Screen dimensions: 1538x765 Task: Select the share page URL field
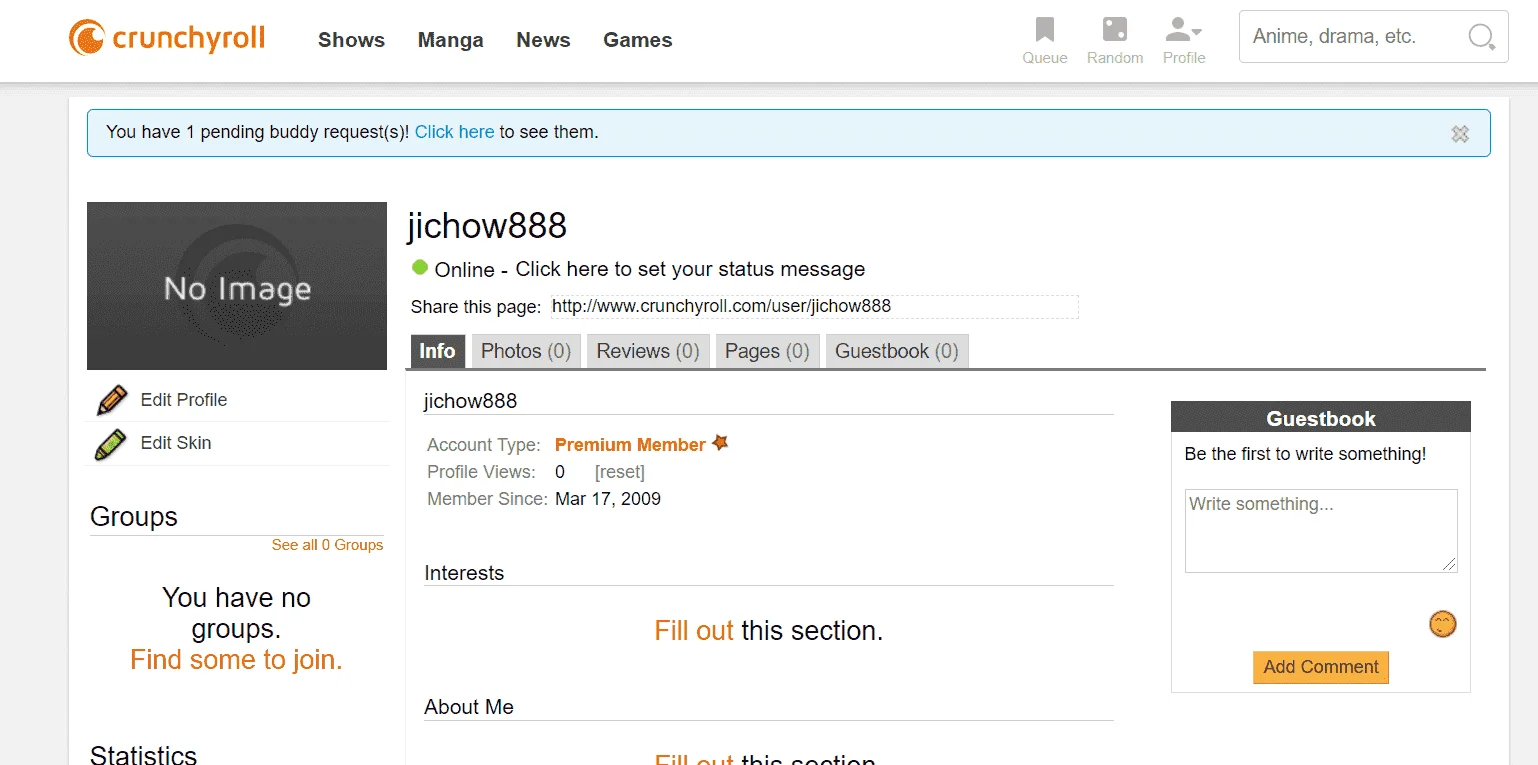[x=814, y=306]
